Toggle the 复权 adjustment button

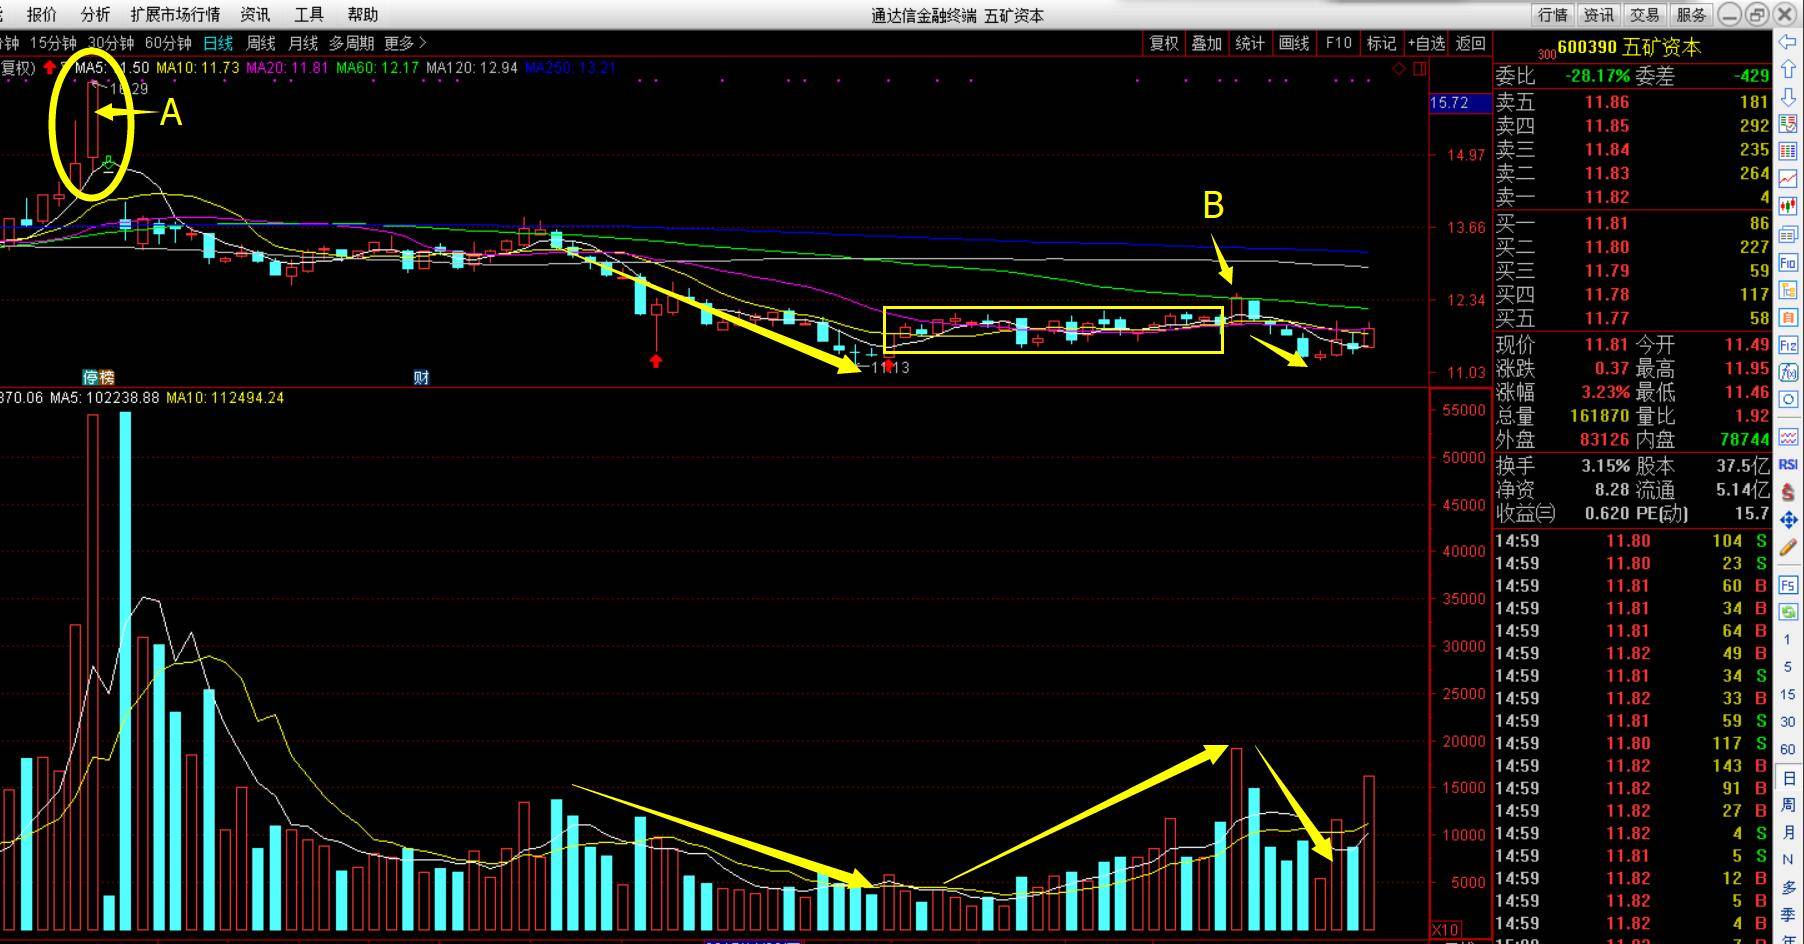[x=1164, y=43]
